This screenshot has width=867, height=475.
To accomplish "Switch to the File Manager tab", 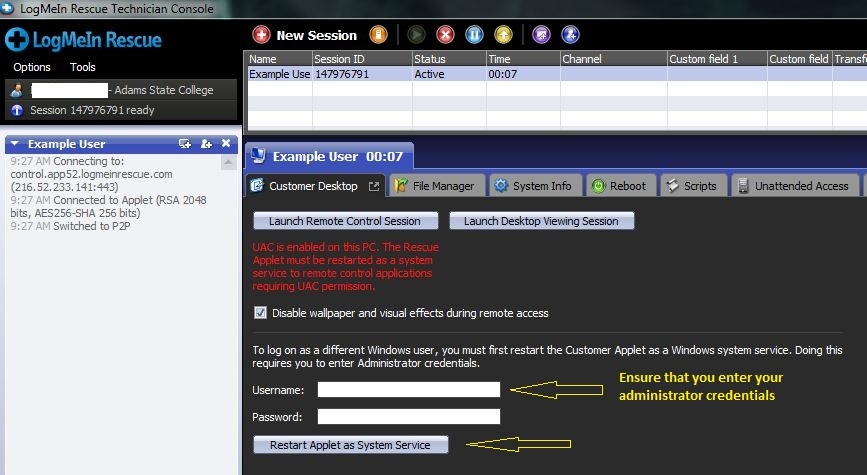I will point(437,186).
